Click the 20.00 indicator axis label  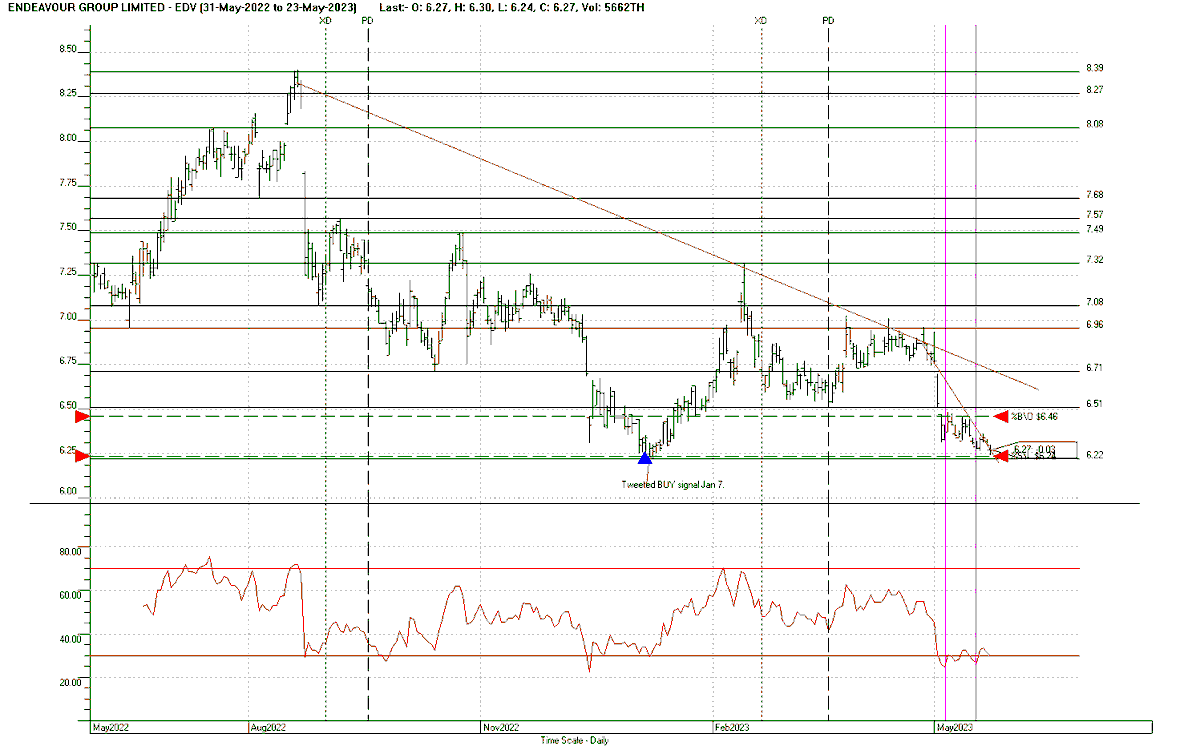(69, 682)
